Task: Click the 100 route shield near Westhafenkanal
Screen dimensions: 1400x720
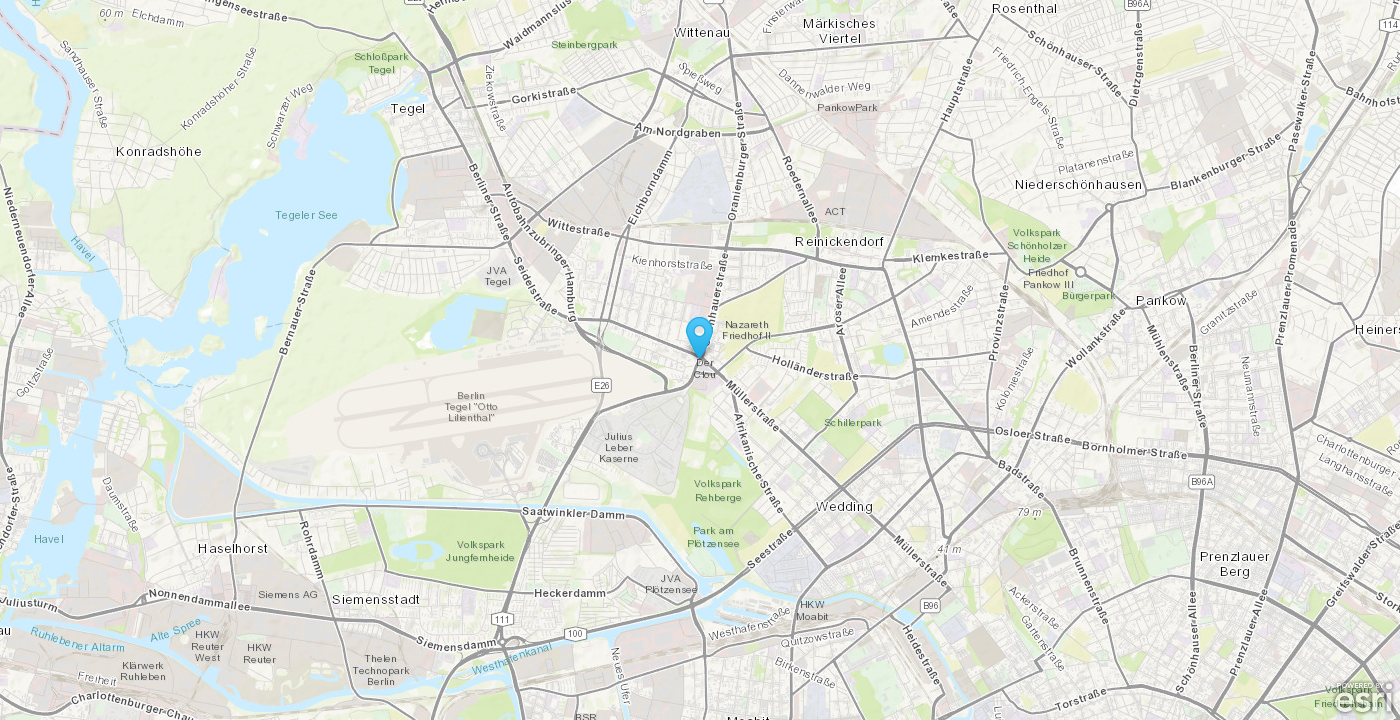Action: [x=574, y=634]
